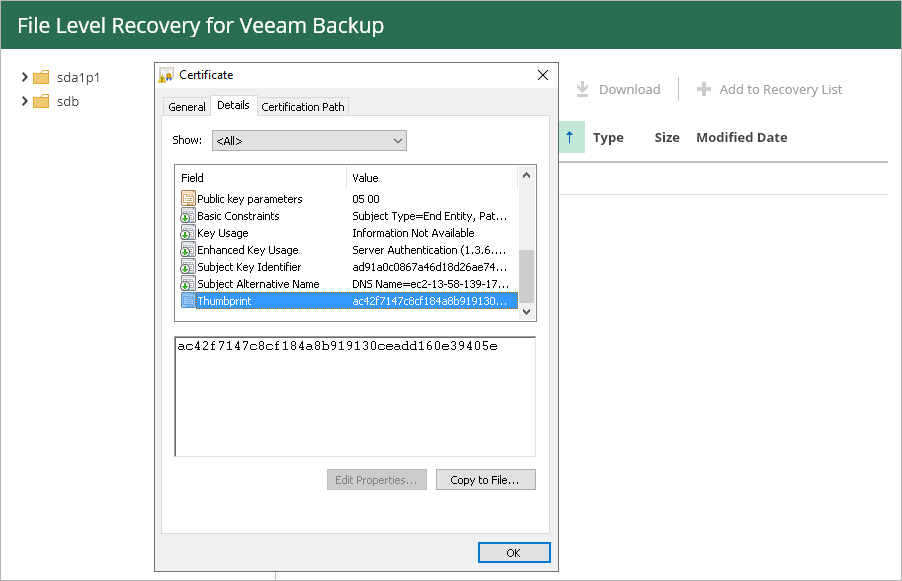902x581 pixels.
Task: Click the certificate field list scrollbar
Action: pos(526,275)
